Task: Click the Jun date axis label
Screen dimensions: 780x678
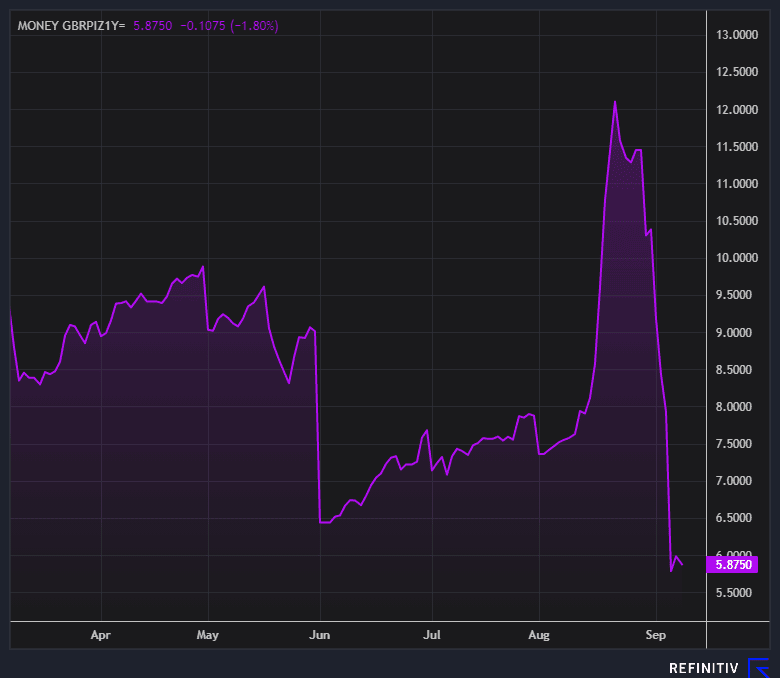Action: tap(320, 634)
